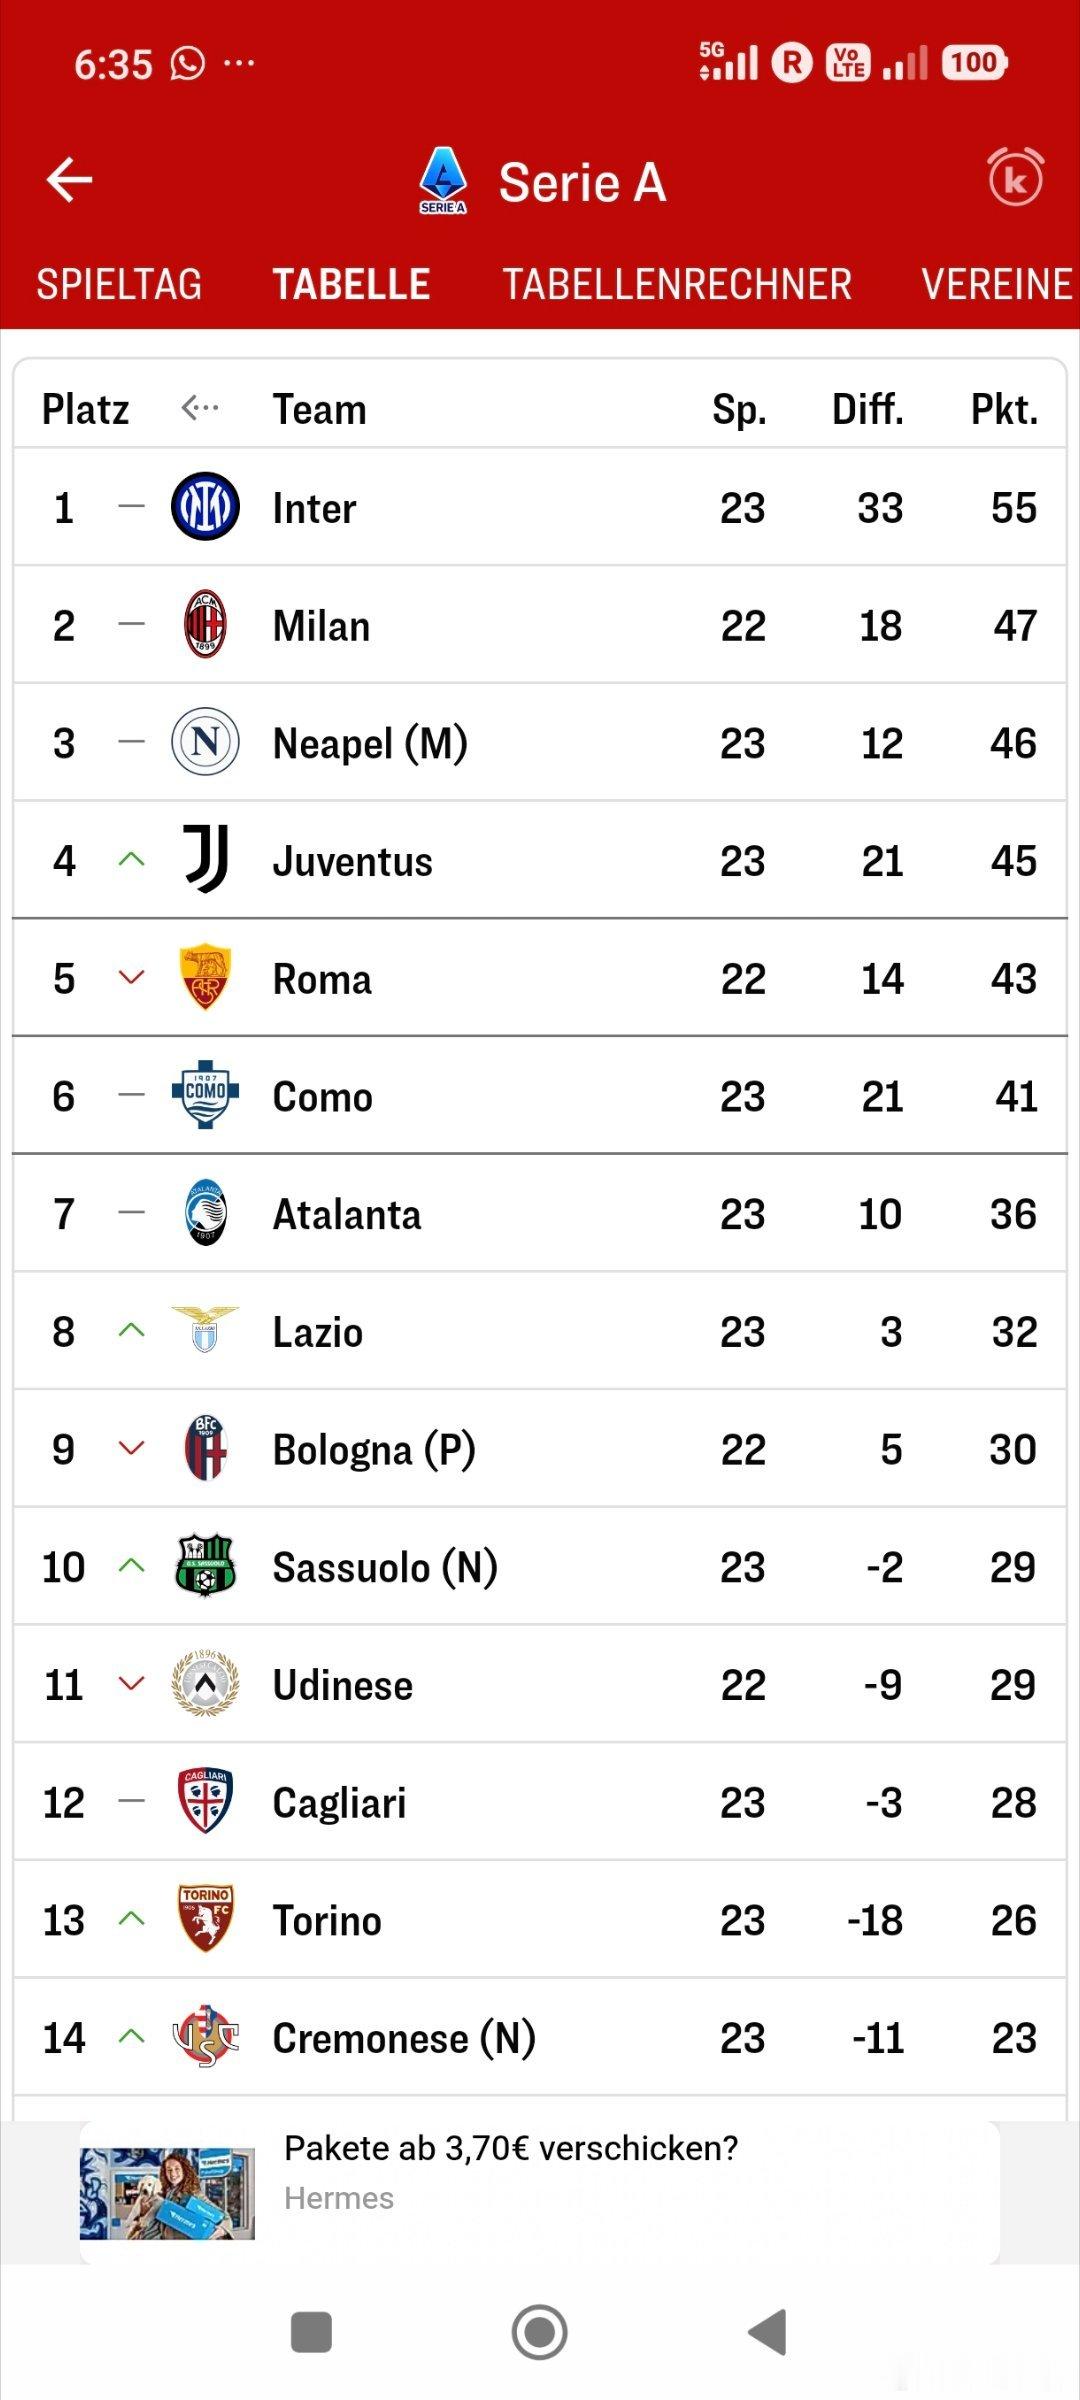1080x2400 pixels.
Task: Open the TABELLENRECHNER tab
Action: [677, 285]
